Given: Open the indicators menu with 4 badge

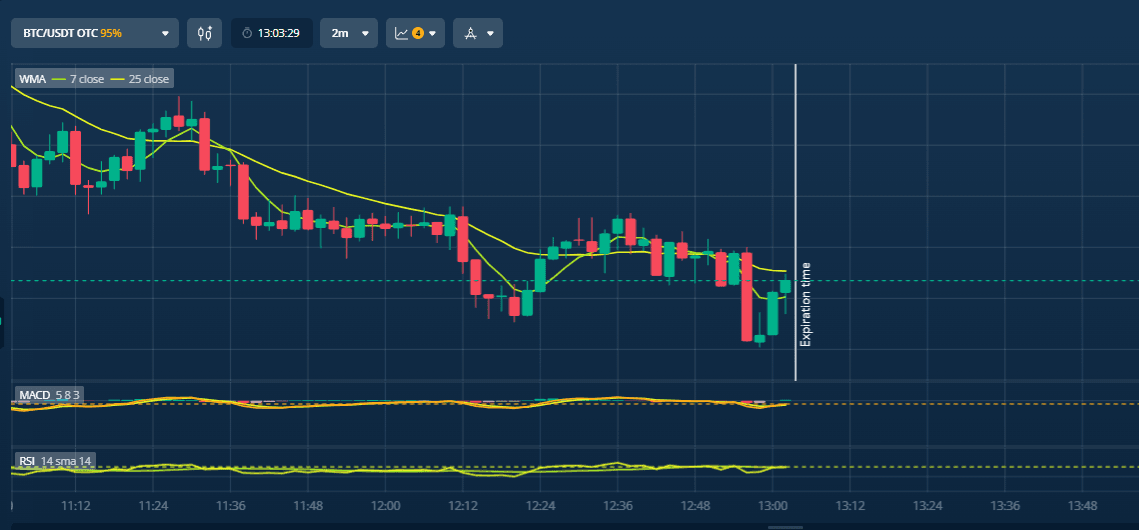Looking at the screenshot, I should coord(416,33).
